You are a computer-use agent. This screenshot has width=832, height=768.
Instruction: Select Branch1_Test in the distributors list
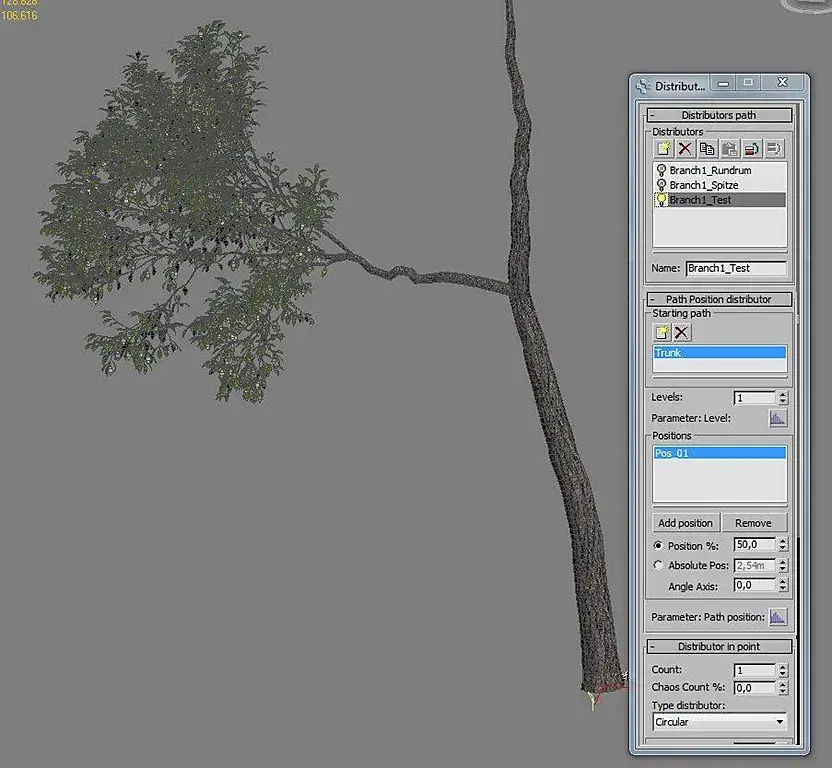tap(720, 200)
